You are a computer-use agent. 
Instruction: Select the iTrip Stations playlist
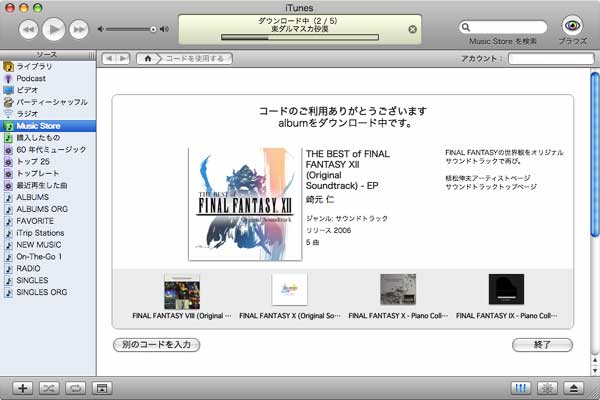click(48, 233)
